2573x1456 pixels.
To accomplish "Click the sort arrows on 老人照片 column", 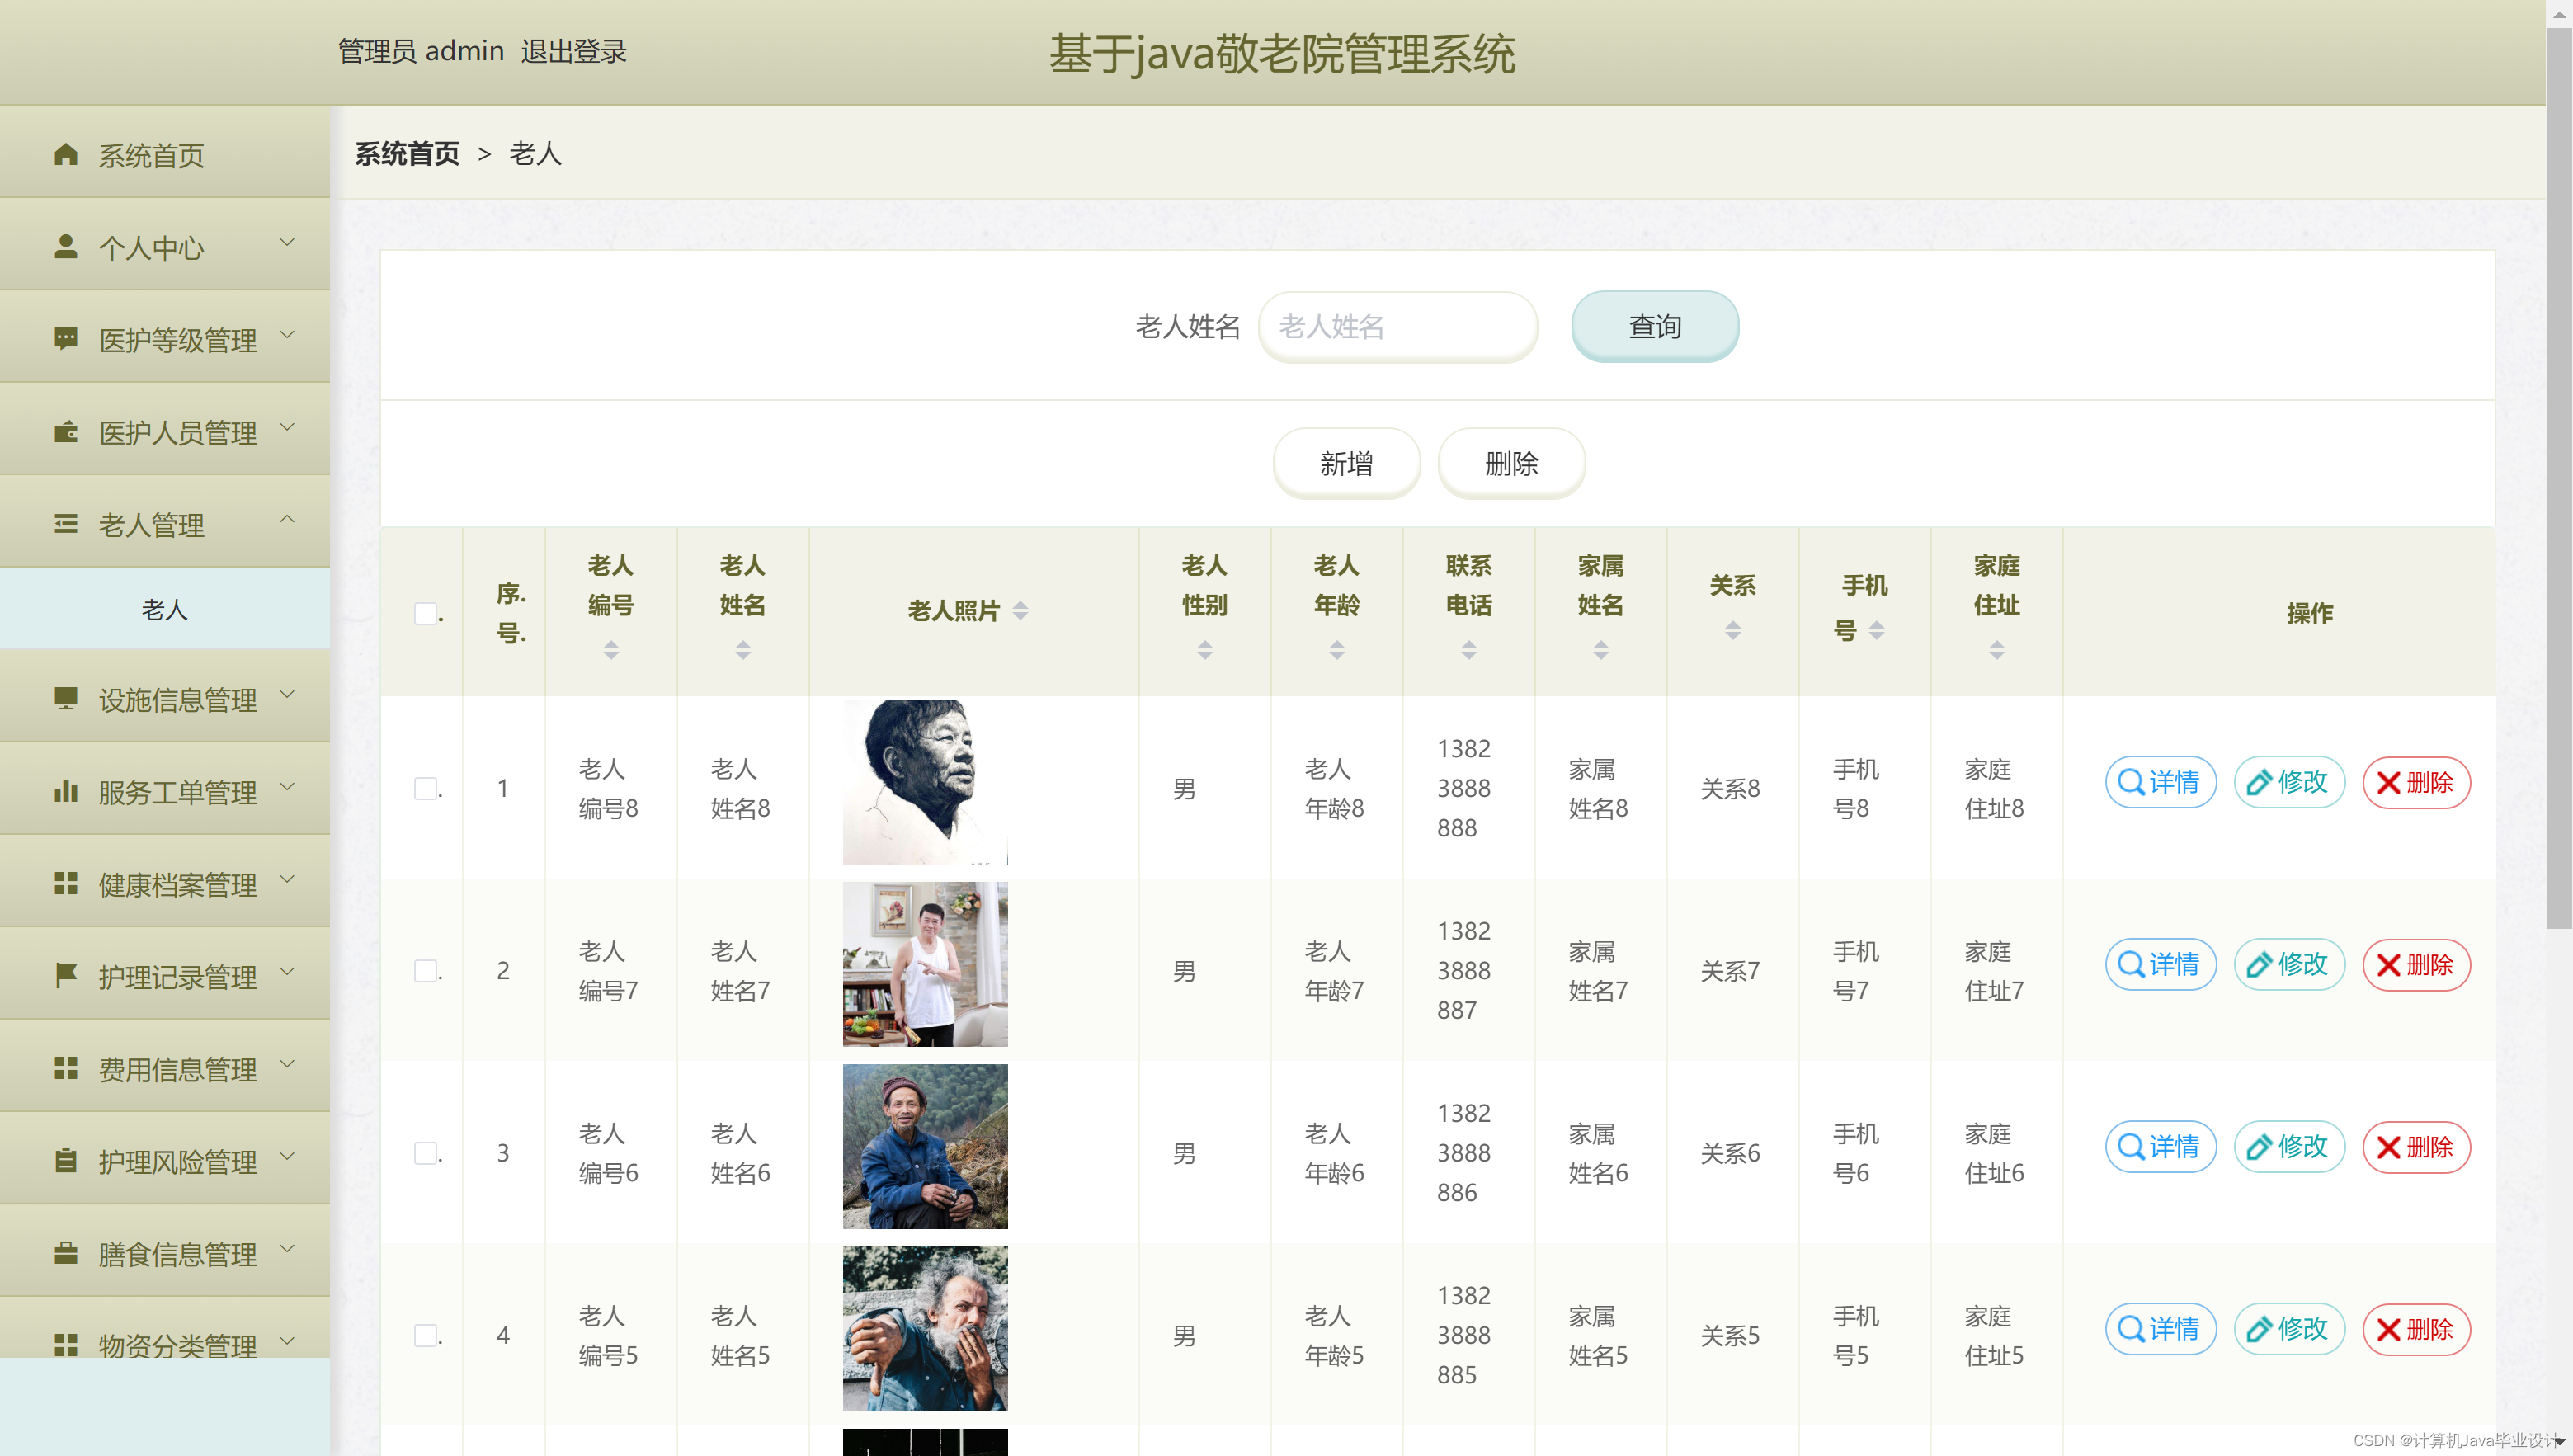I will coord(1020,610).
